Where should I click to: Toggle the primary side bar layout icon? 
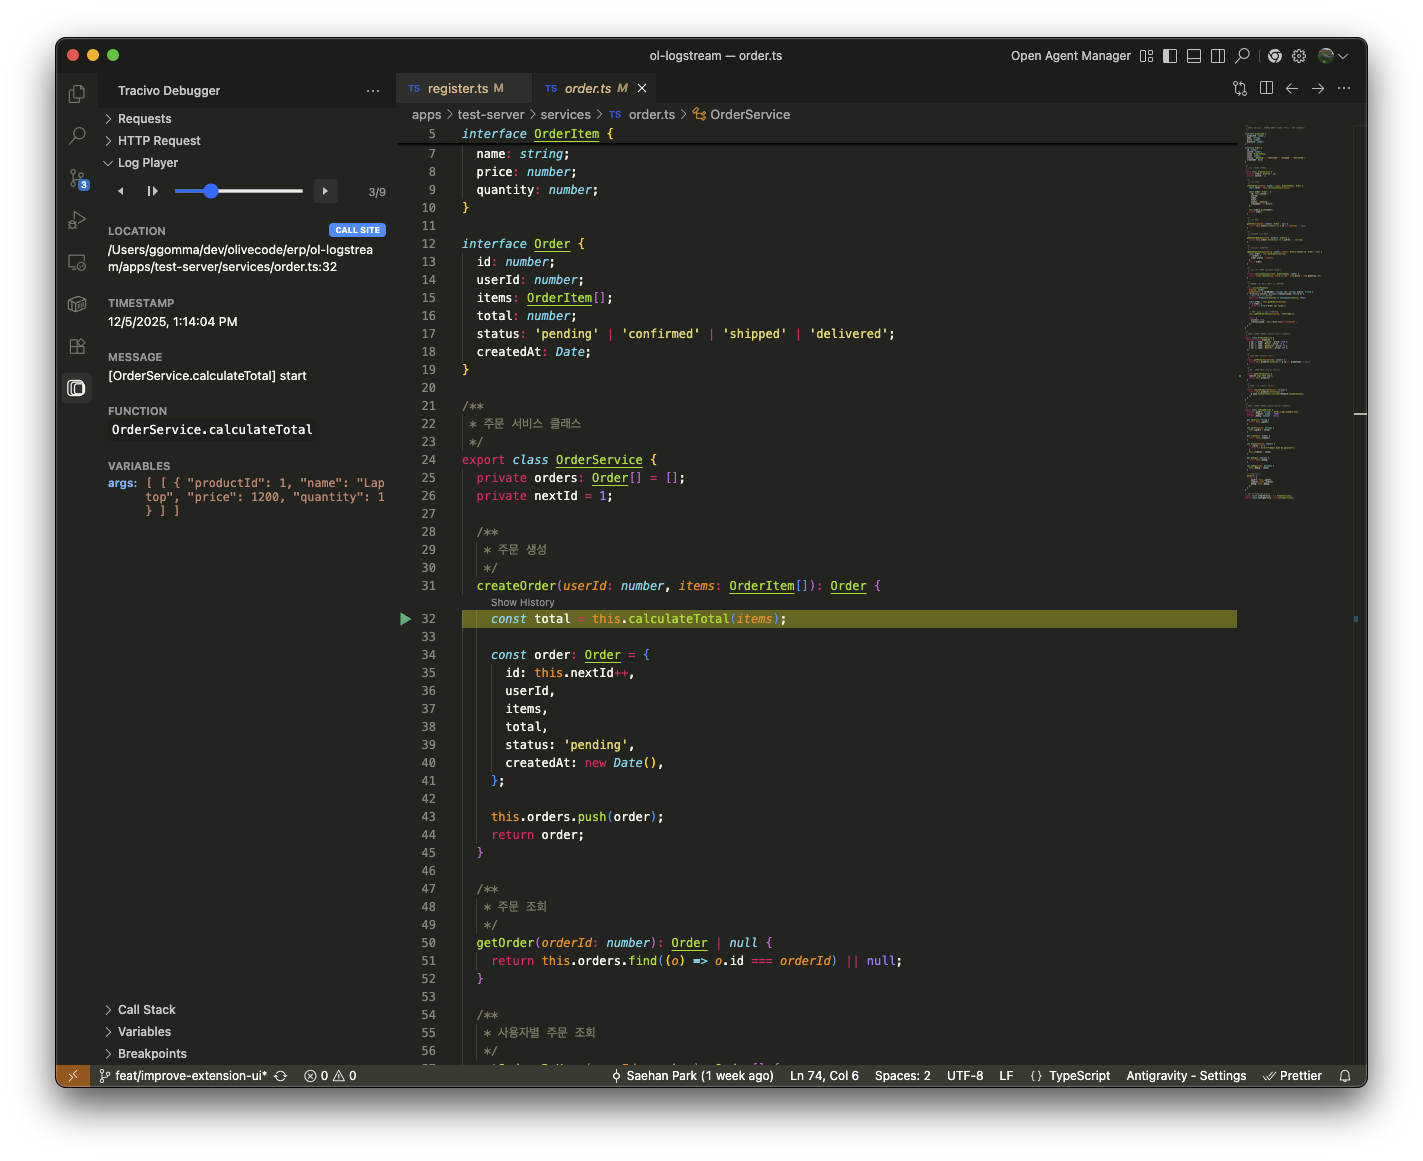[x=1170, y=56]
